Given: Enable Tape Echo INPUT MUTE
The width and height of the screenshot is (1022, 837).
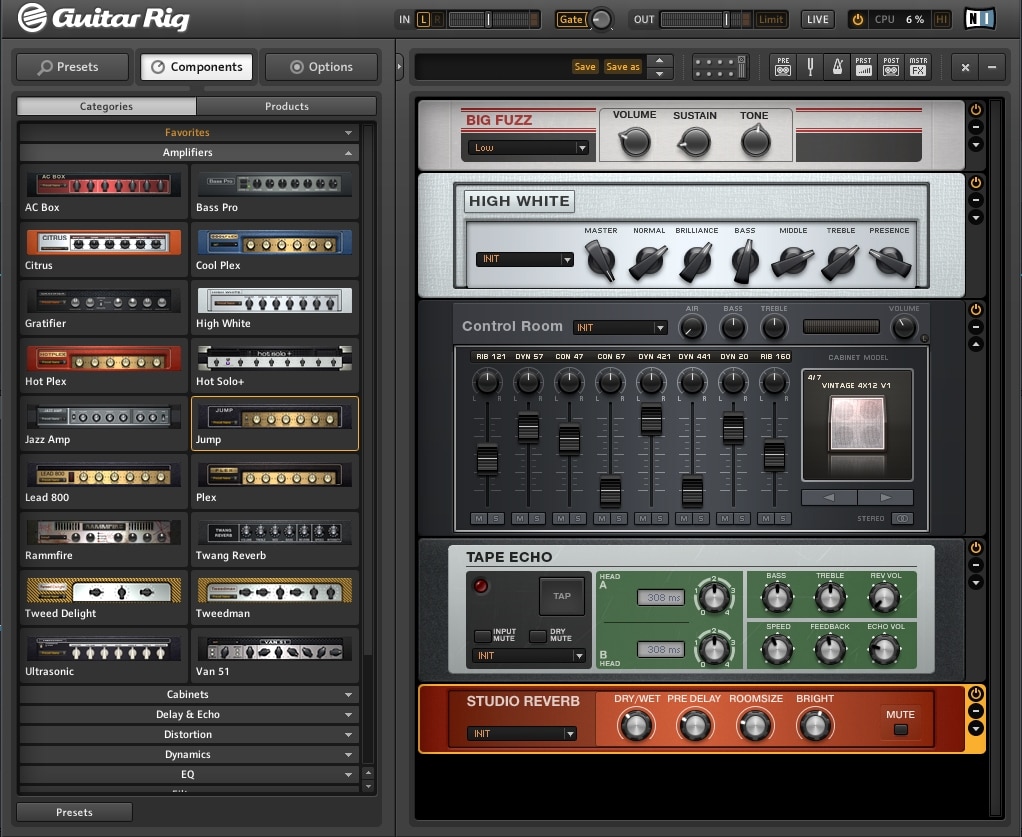Looking at the screenshot, I should pyautogui.click(x=482, y=636).
